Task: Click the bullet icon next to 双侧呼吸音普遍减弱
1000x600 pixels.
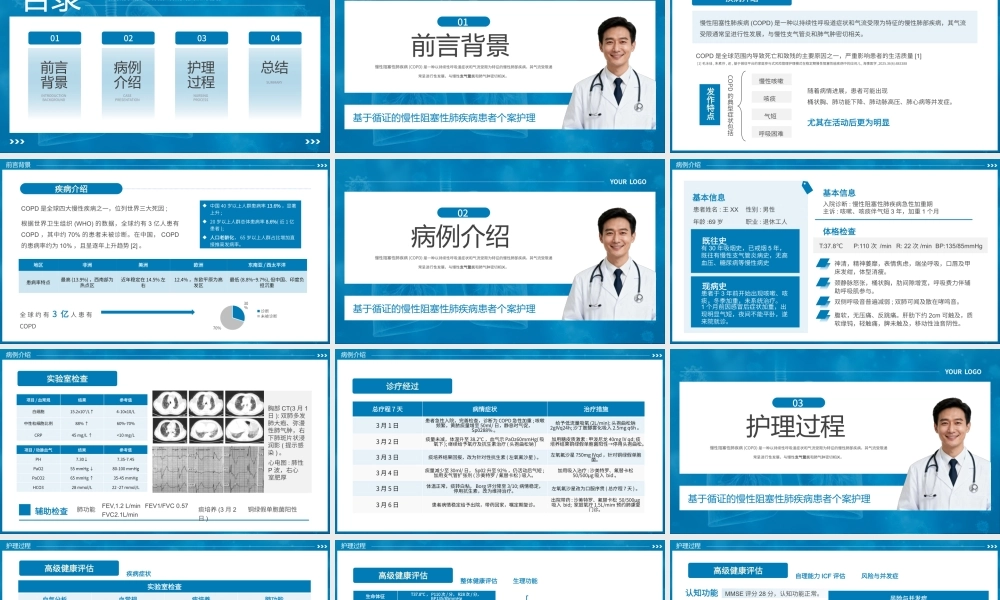Action: tap(823, 301)
